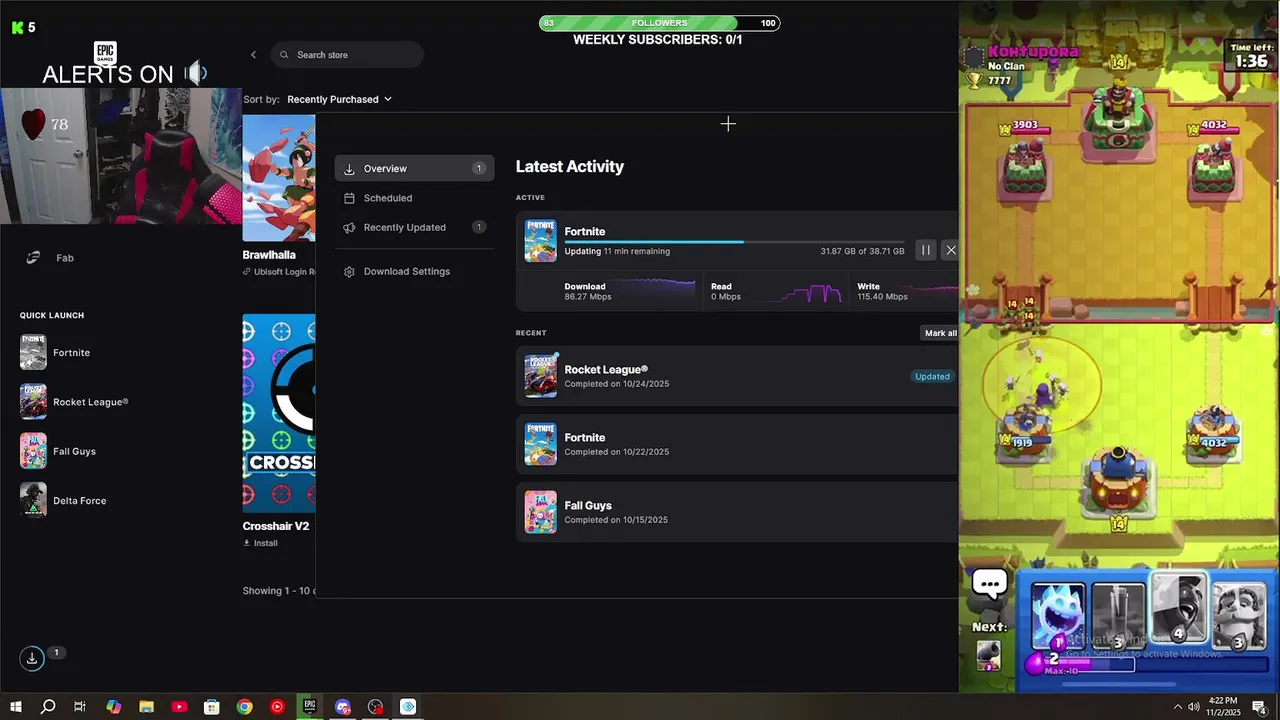This screenshot has width=1280, height=720.
Task: Click the Fortnite thumbnail in the Active download
Action: pos(540,241)
